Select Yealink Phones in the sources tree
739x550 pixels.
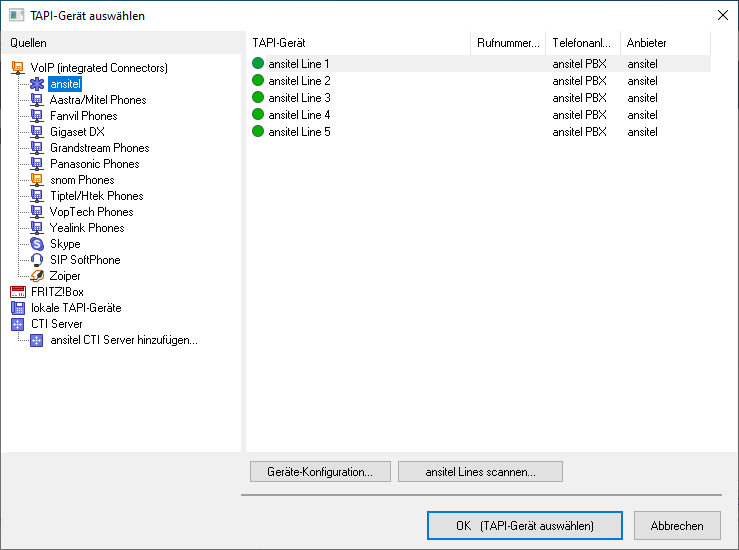87,228
